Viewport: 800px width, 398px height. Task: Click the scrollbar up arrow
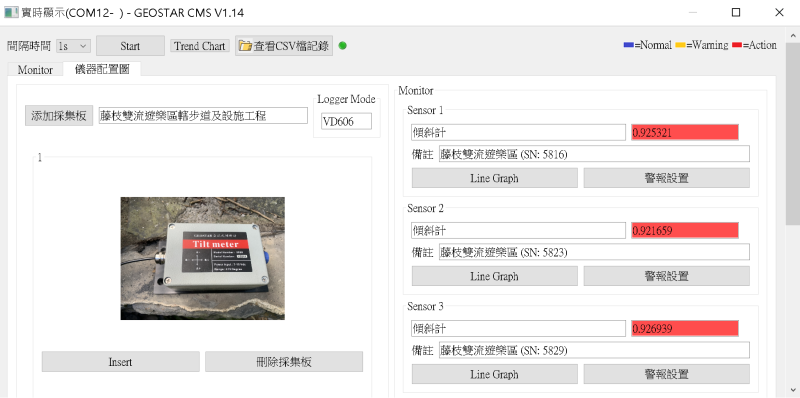[x=792, y=35]
